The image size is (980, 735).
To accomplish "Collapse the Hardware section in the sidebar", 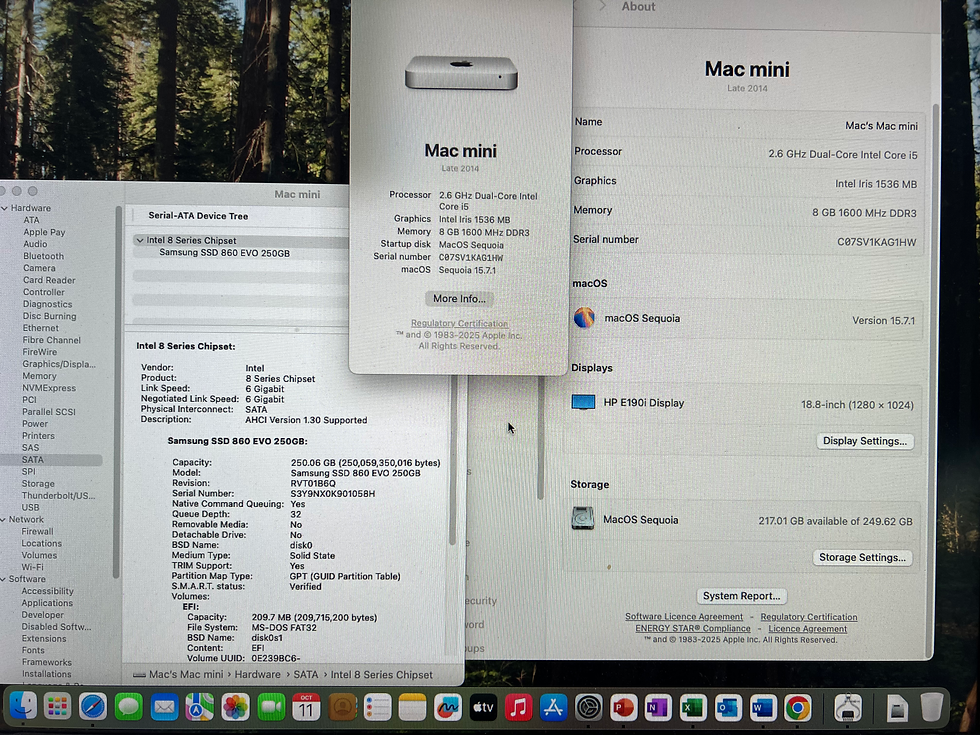I will pyautogui.click(x=7, y=207).
